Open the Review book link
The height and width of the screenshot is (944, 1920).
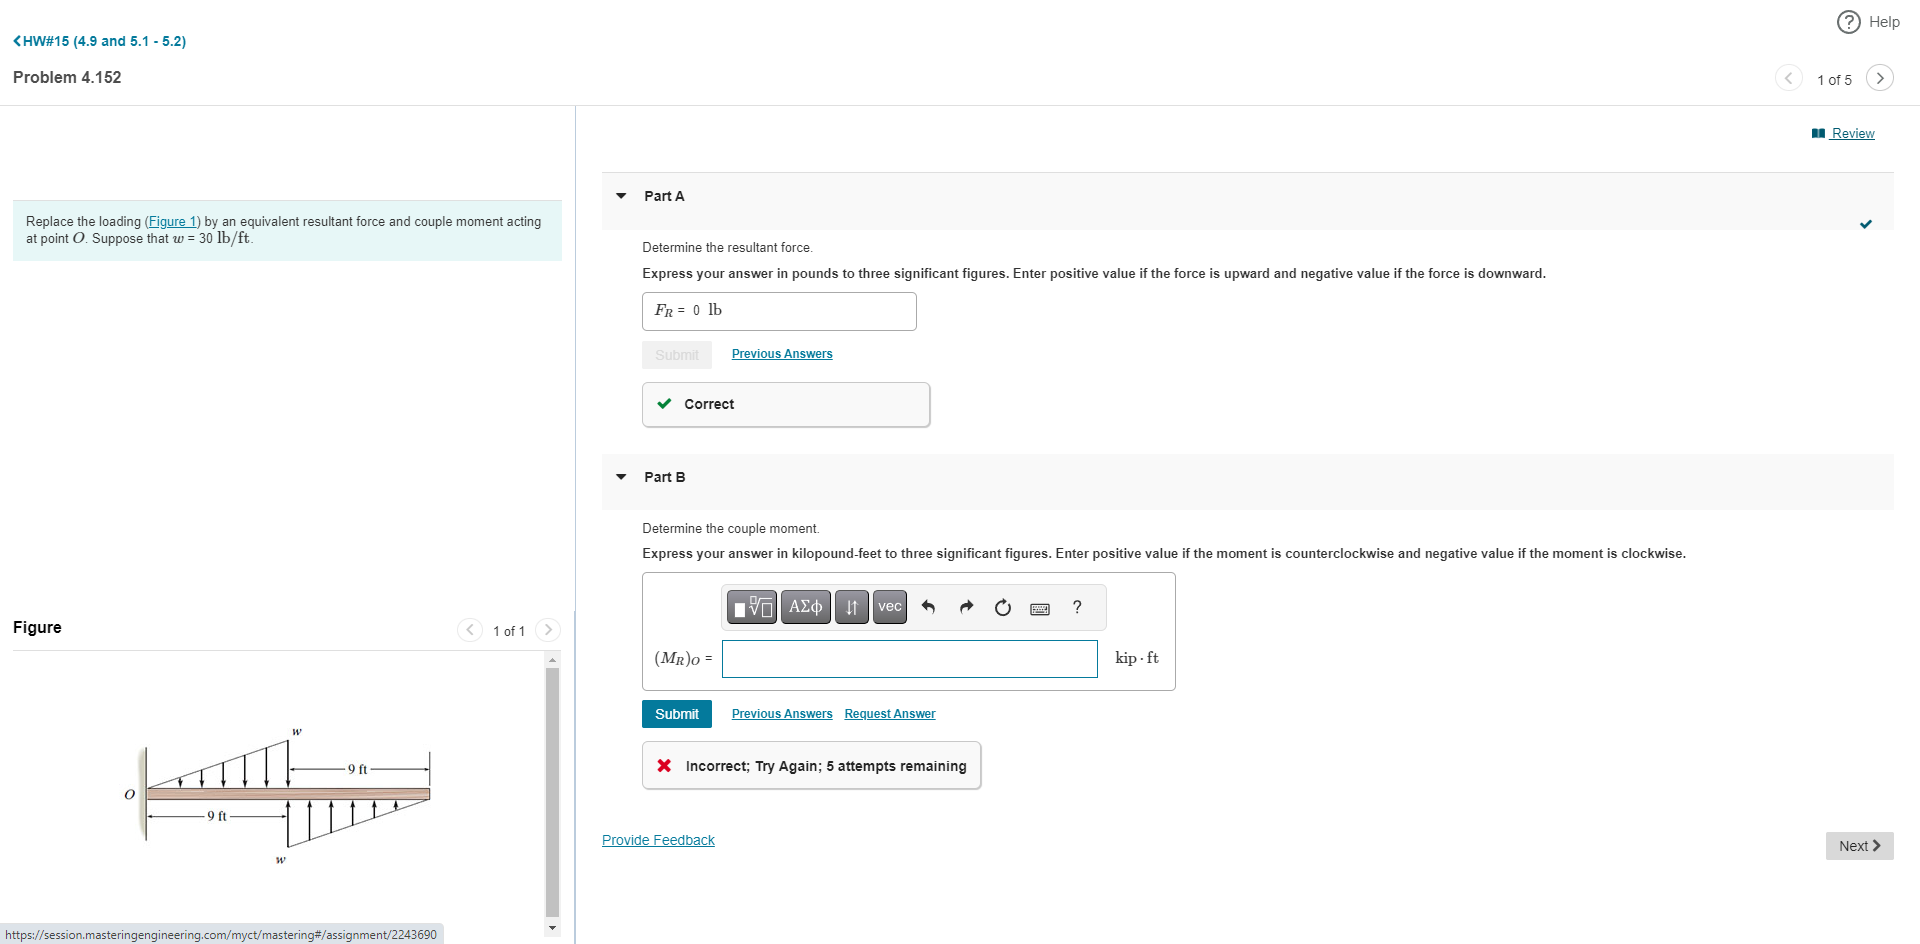tap(1843, 133)
